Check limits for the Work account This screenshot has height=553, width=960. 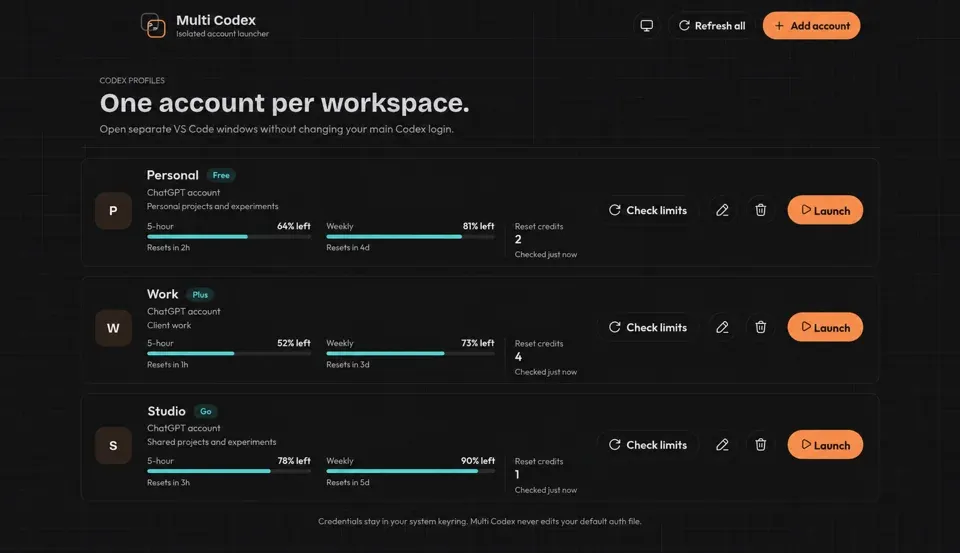point(648,328)
